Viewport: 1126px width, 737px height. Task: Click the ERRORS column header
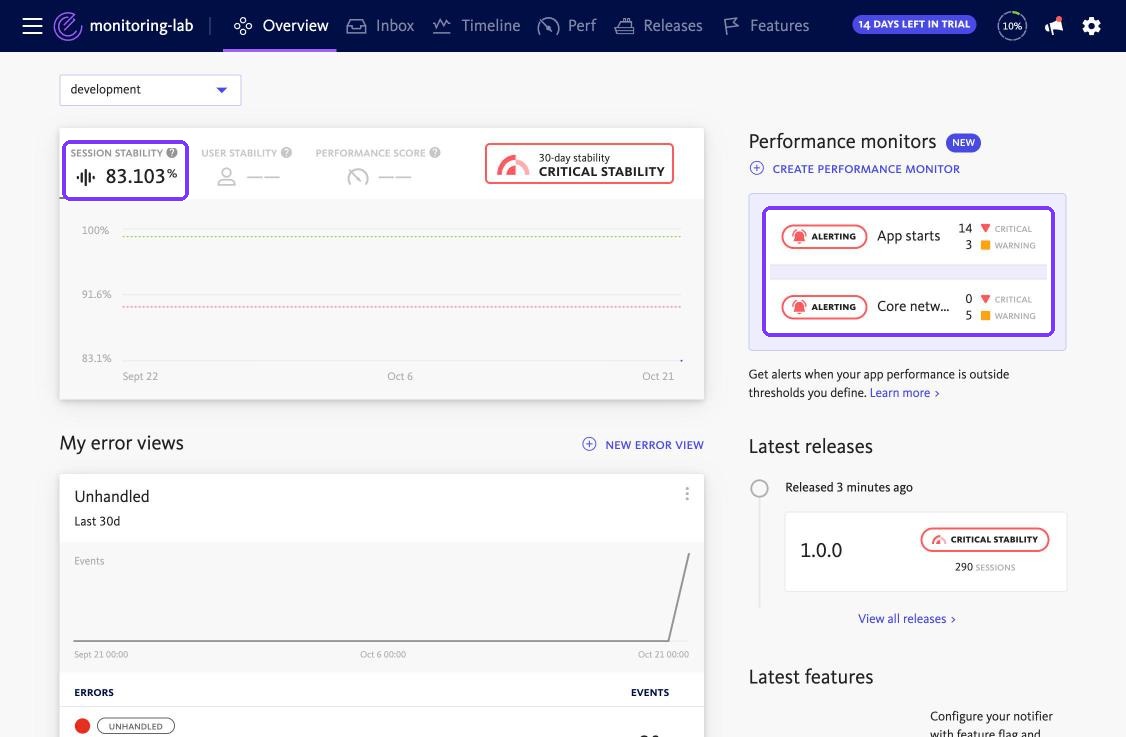[94, 692]
